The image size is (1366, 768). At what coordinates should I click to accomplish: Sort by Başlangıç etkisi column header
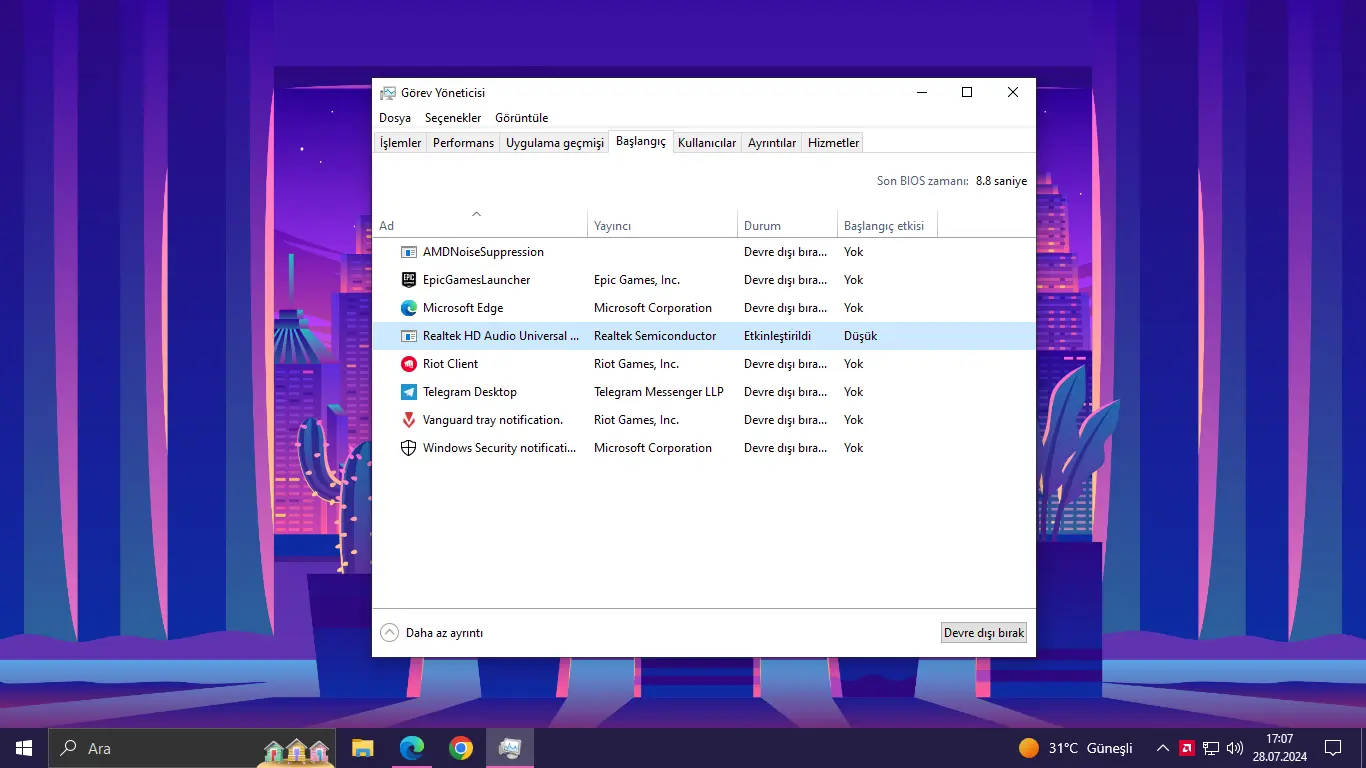click(887, 225)
